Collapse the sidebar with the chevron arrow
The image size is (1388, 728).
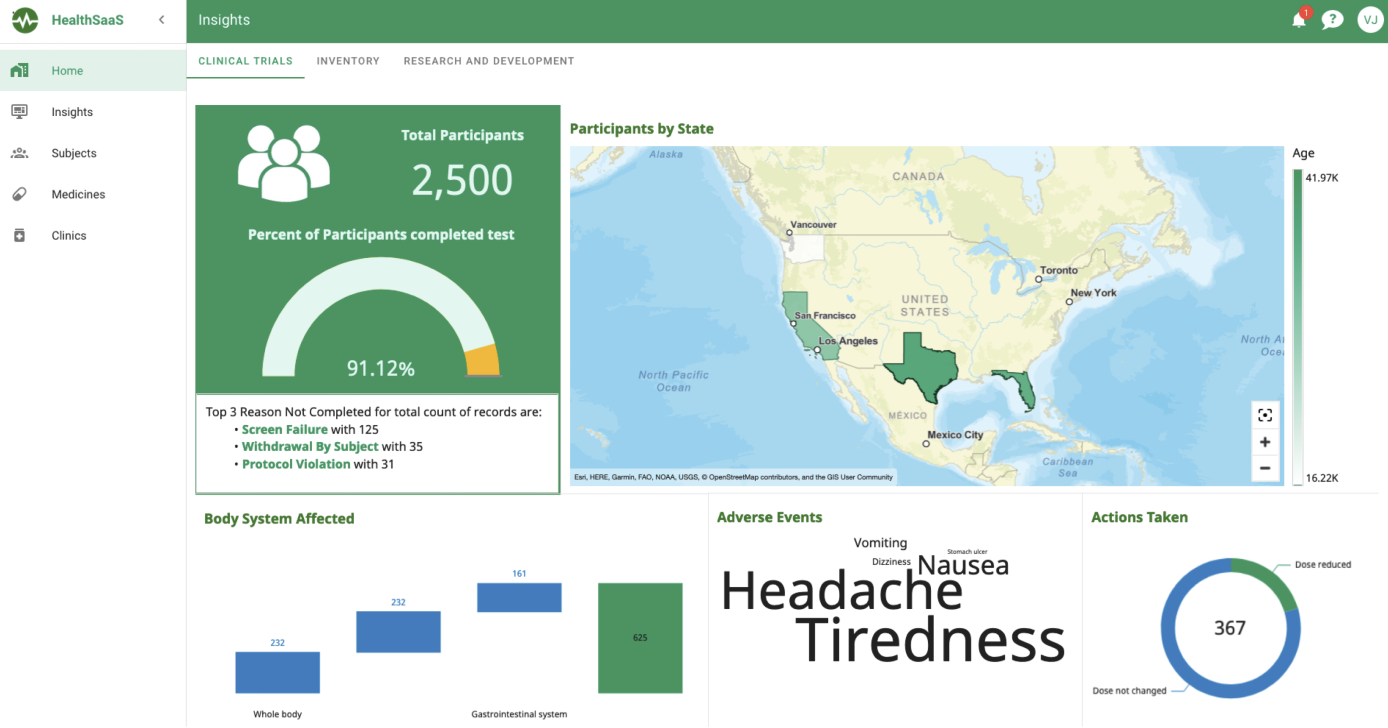coord(162,20)
